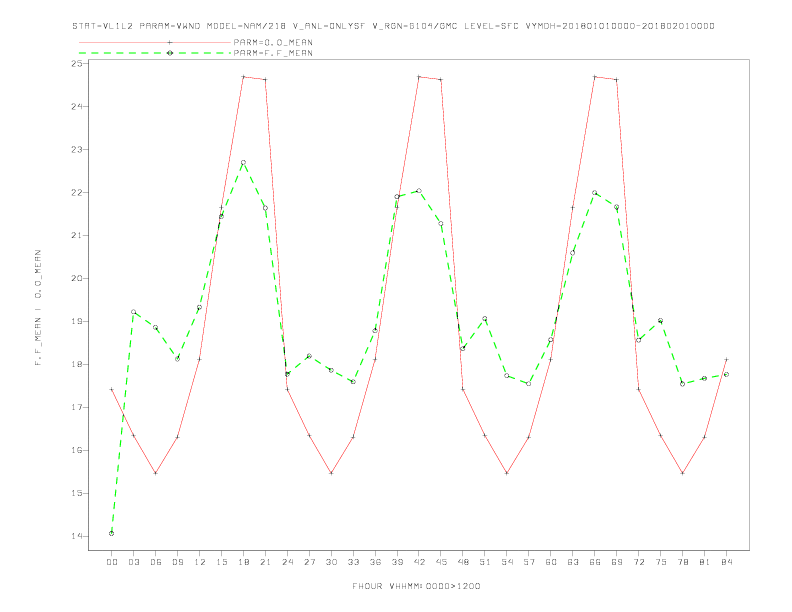792x612 pixels.
Task: Click the y-axis title F.F_MEAN | O.O_MEAN
Action: (38, 308)
